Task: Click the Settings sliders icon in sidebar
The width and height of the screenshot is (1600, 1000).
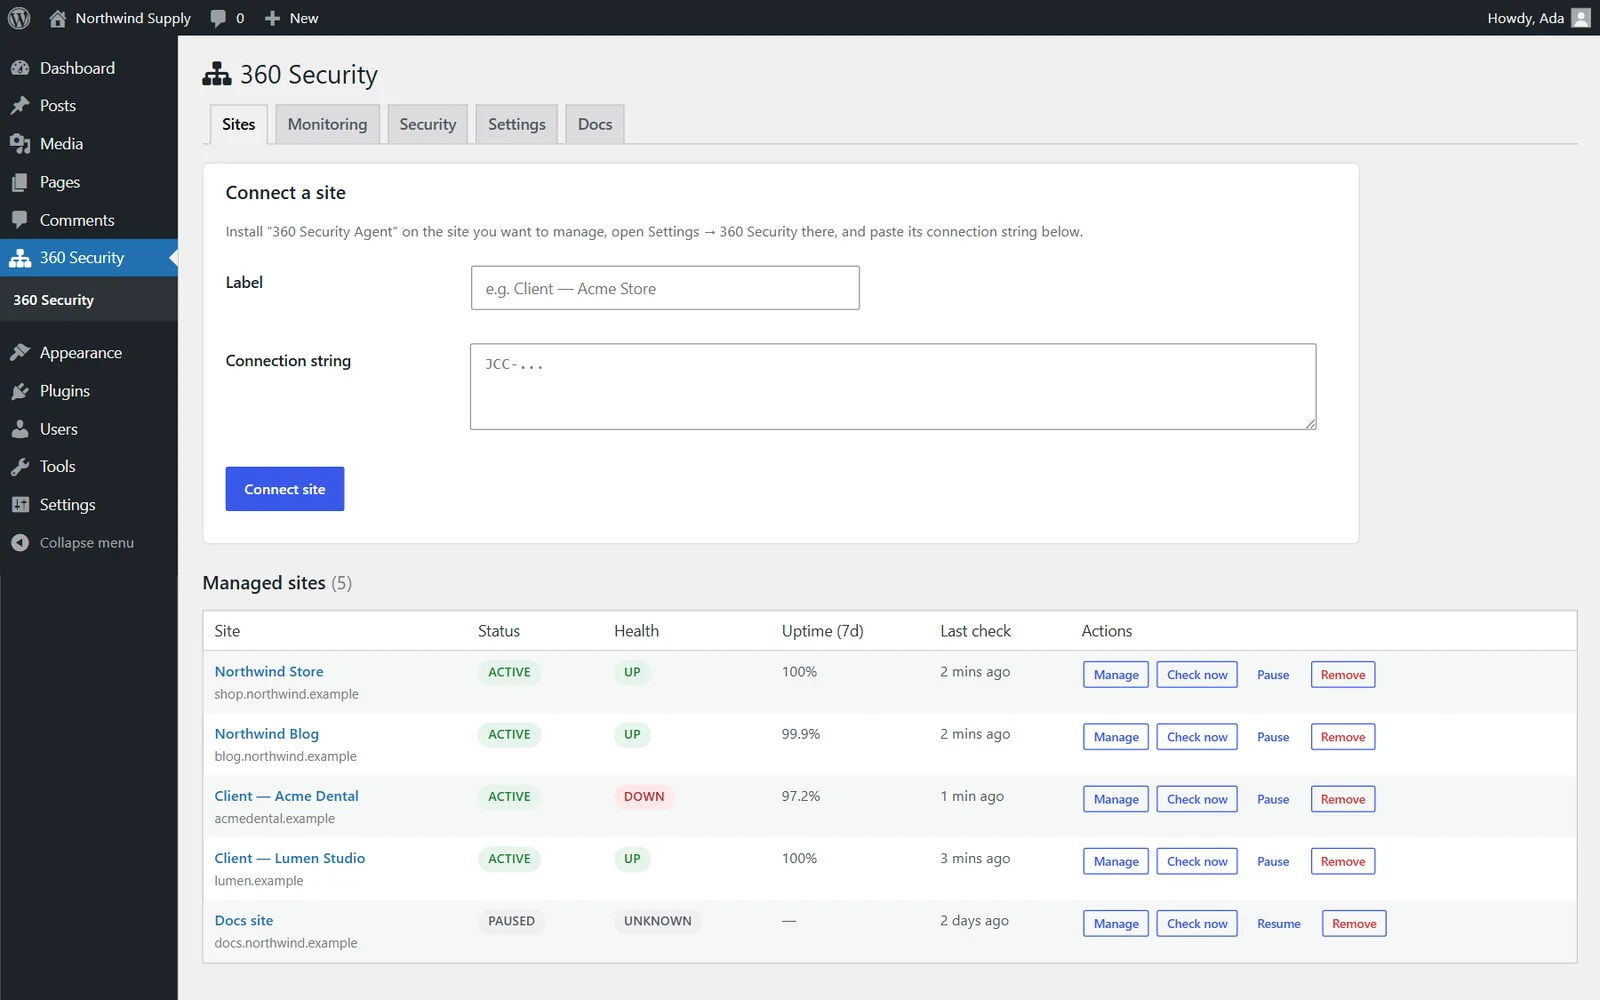Action: click(20, 505)
